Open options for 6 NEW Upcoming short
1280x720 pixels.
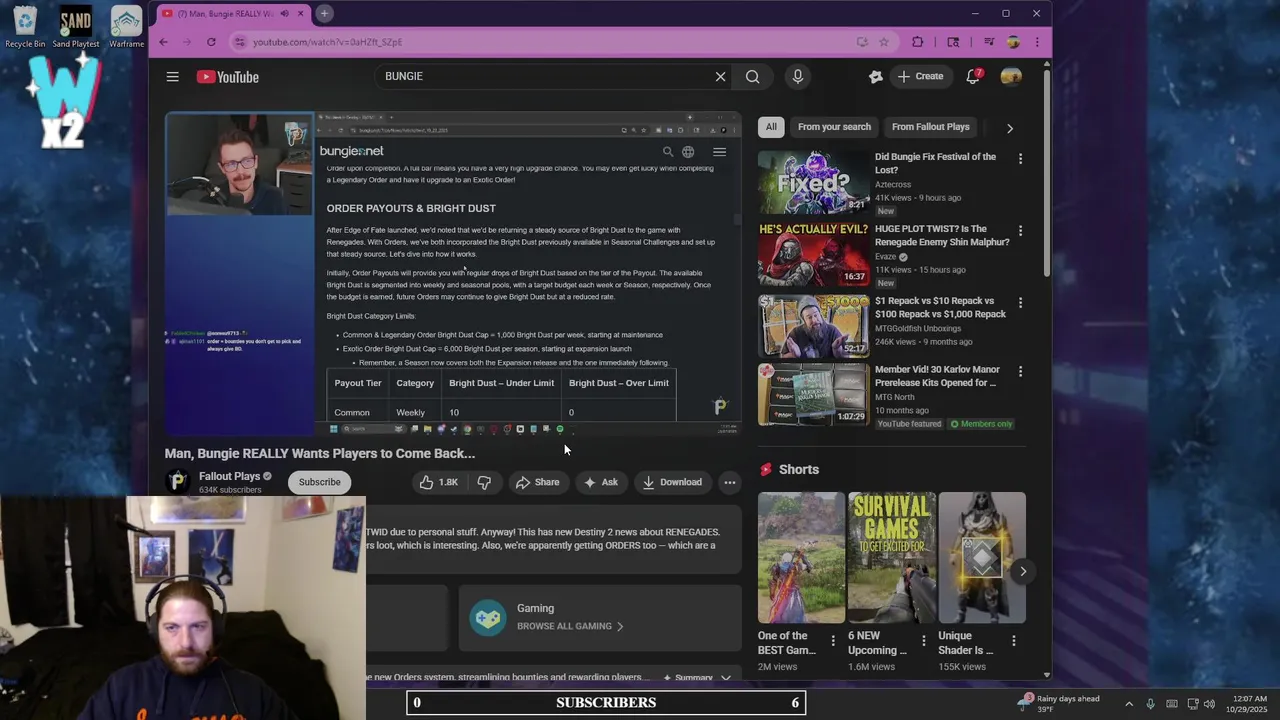pos(923,641)
